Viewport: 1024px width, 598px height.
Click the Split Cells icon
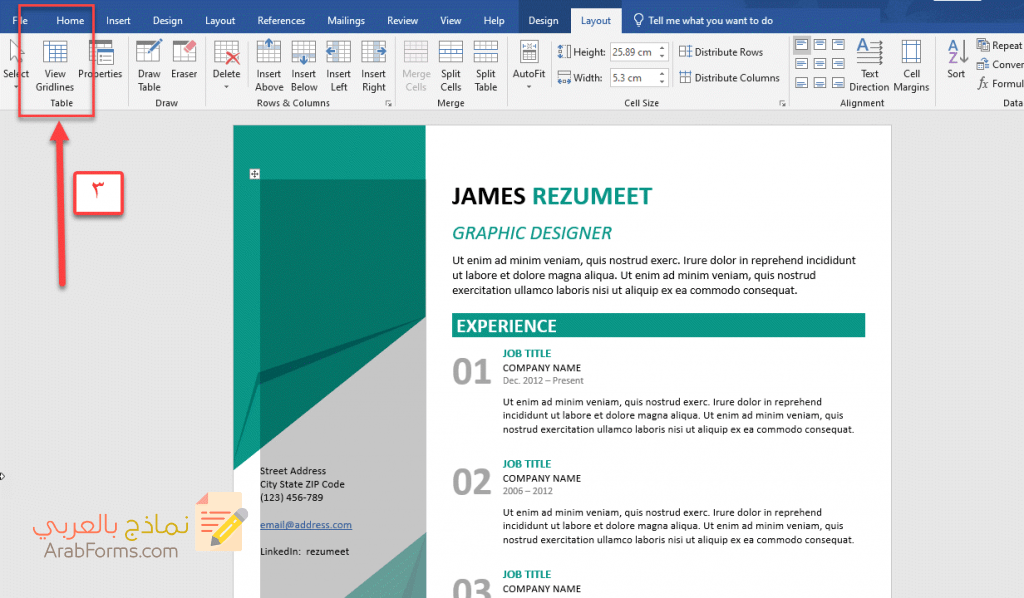tap(451, 64)
